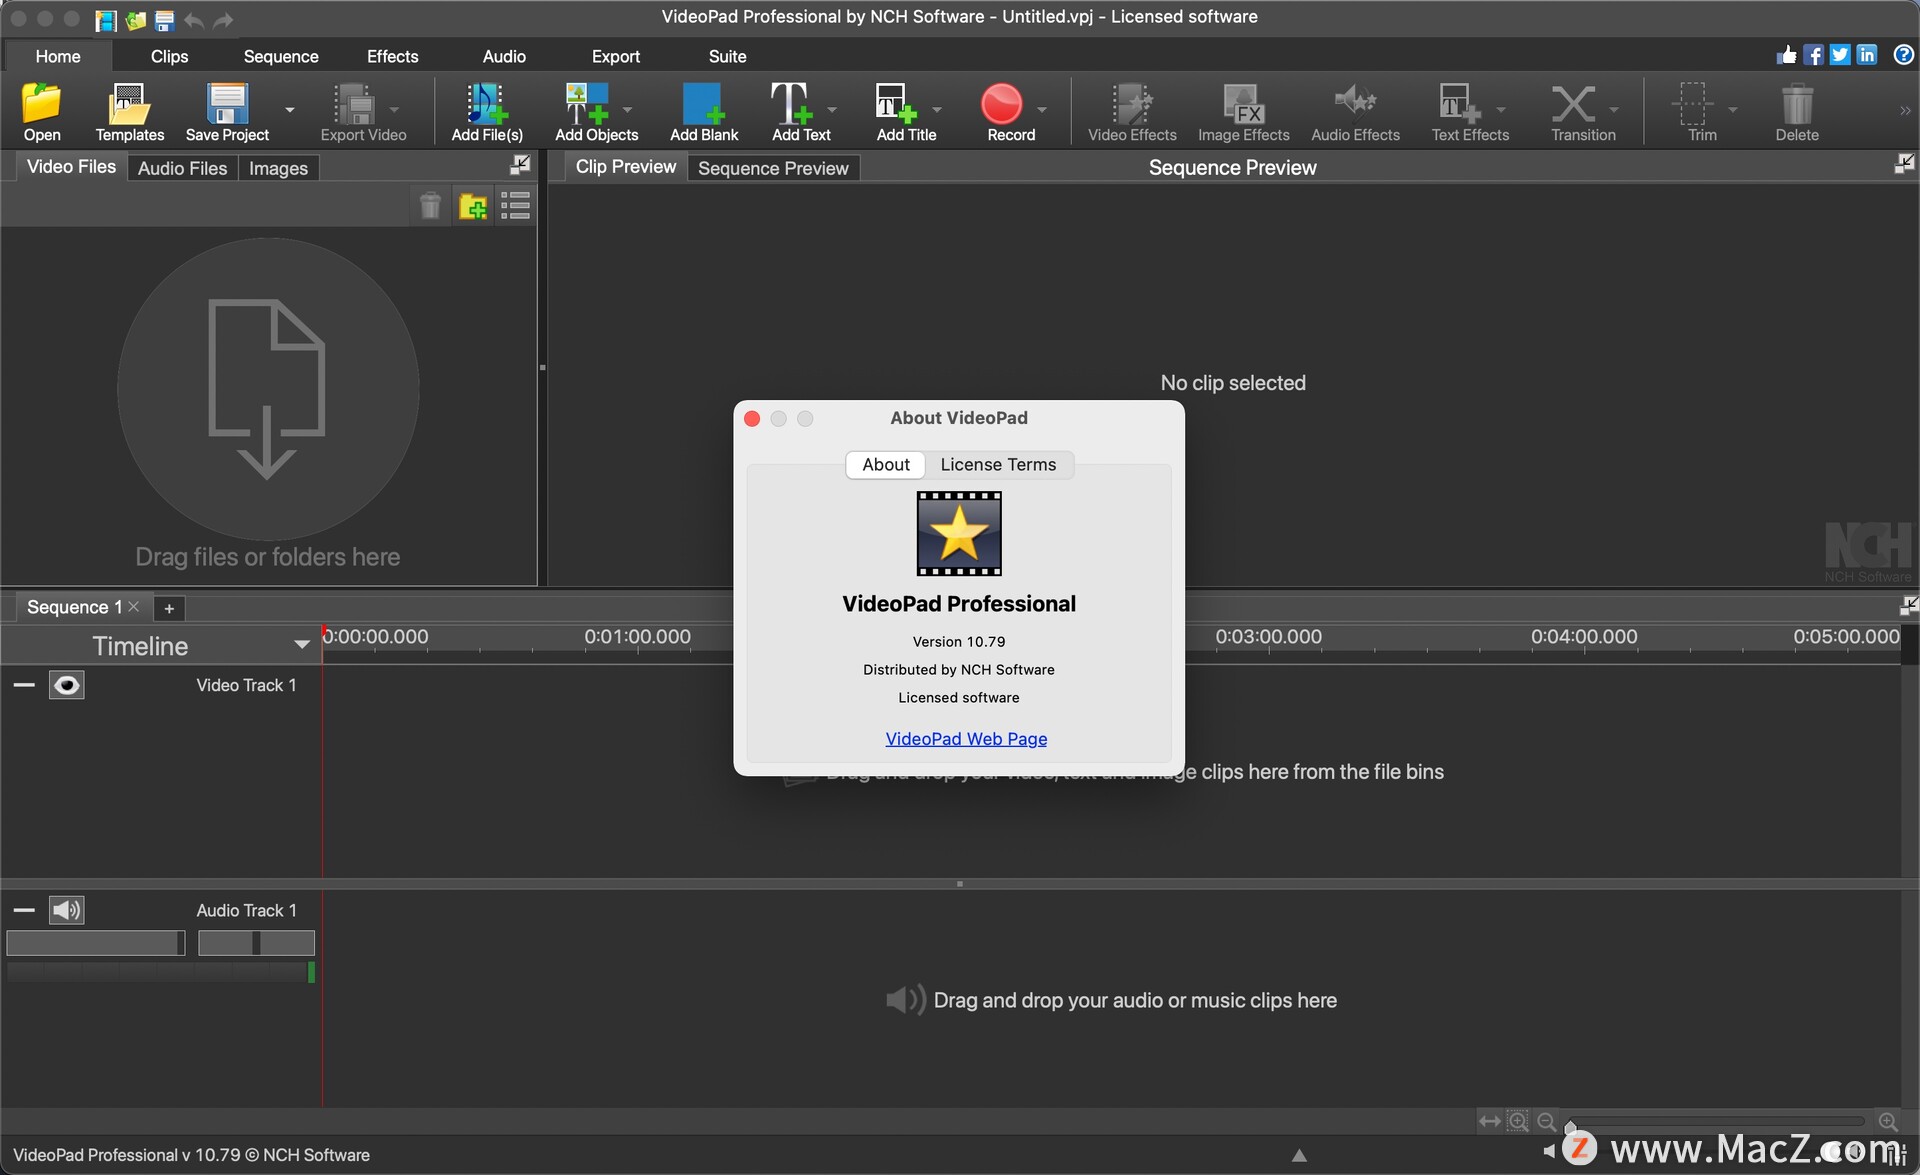This screenshot has width=1920, height=1175.
Task: Open the Timeline mode dropdown
Action: pyautogui.click(x=301, y=645)
